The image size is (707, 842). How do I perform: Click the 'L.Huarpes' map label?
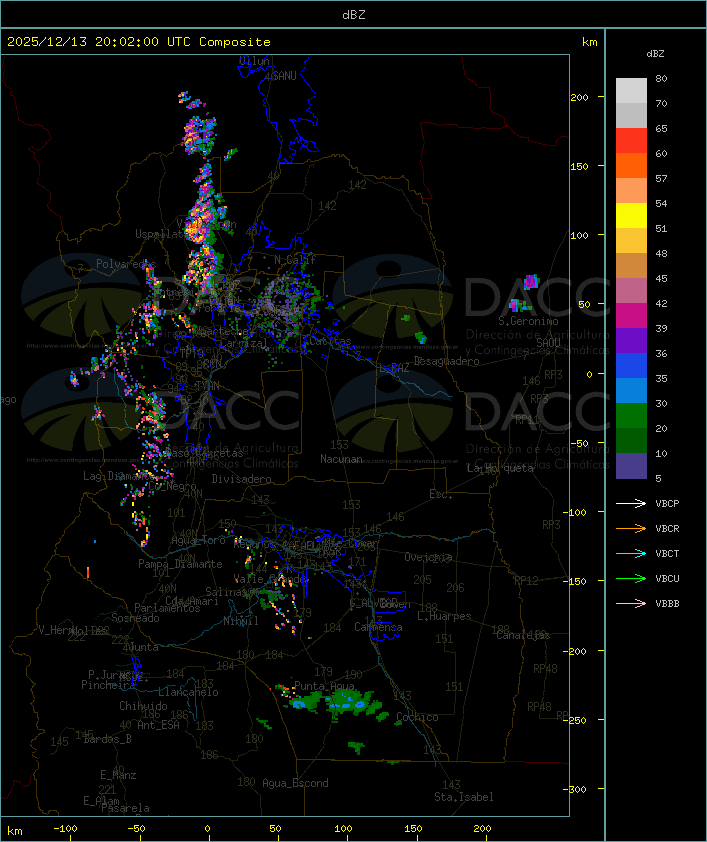(x=444, y=616)
